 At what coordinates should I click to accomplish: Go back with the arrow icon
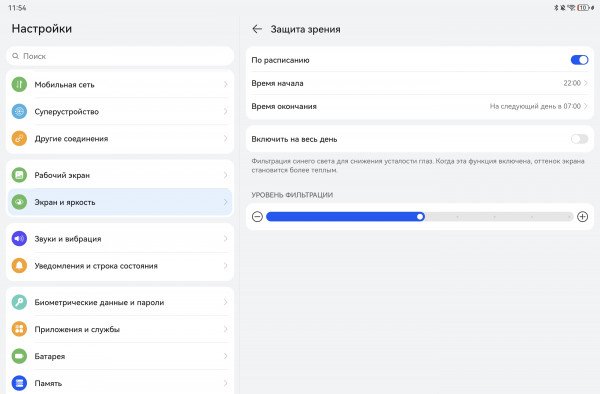257,29
